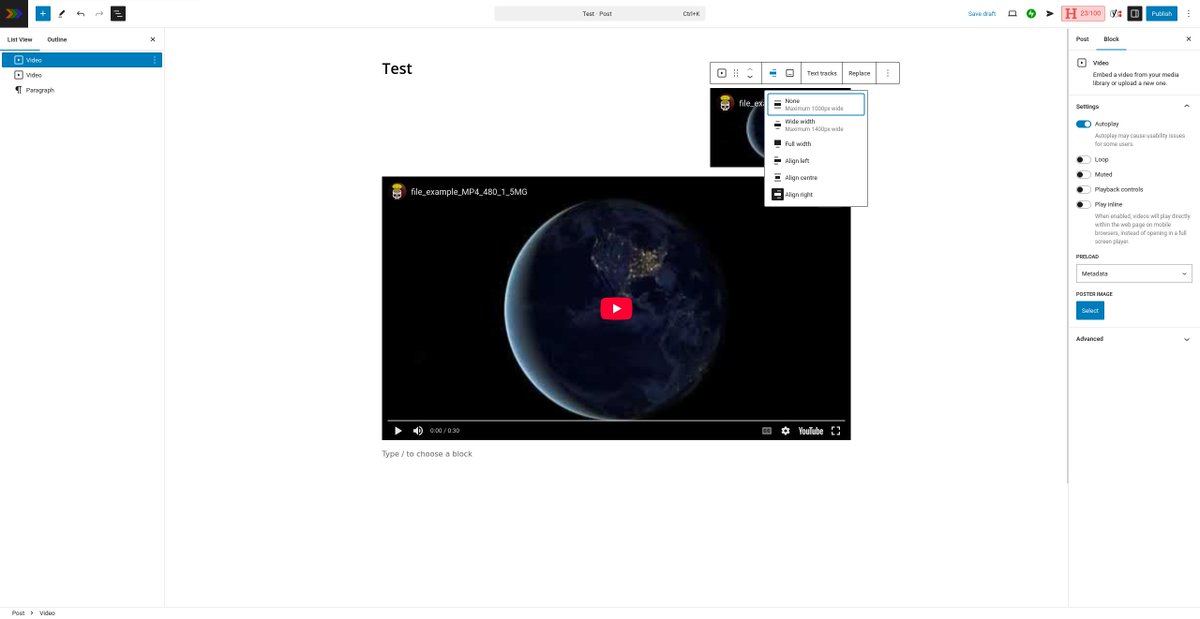Click the black arrow send icon
This screenshot has height=619, width=1200.
click(x=1050, y=13)
